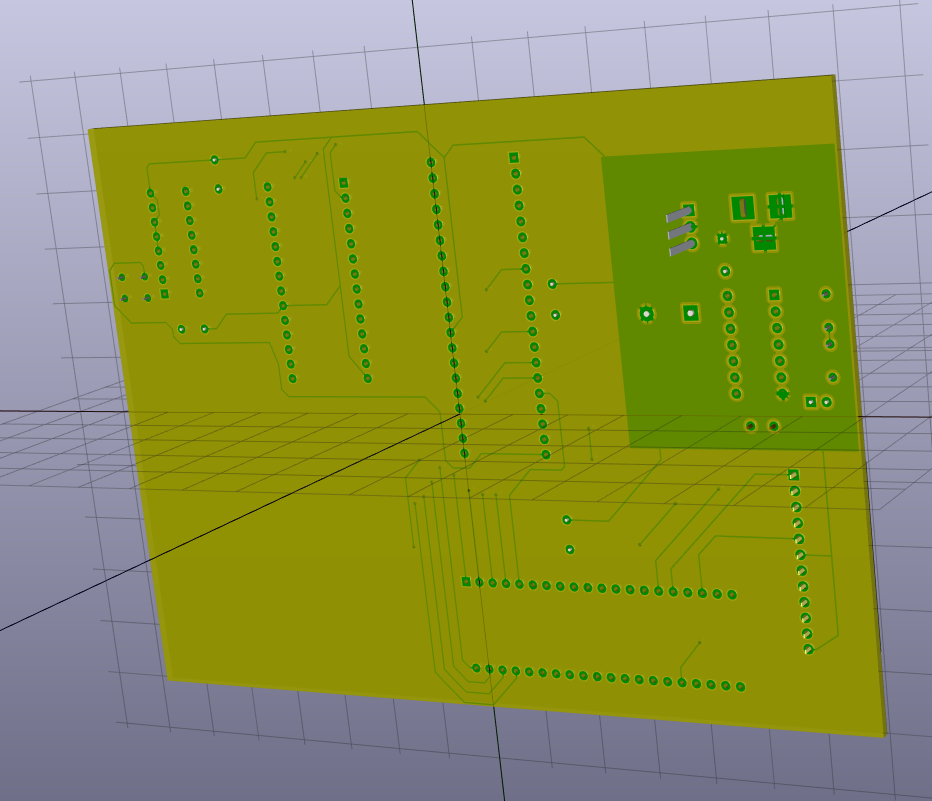Click the tan rectangular SMD pad in green zone
Image resolution: width=932 pixels, height=801 pixels.
[742, 208]
